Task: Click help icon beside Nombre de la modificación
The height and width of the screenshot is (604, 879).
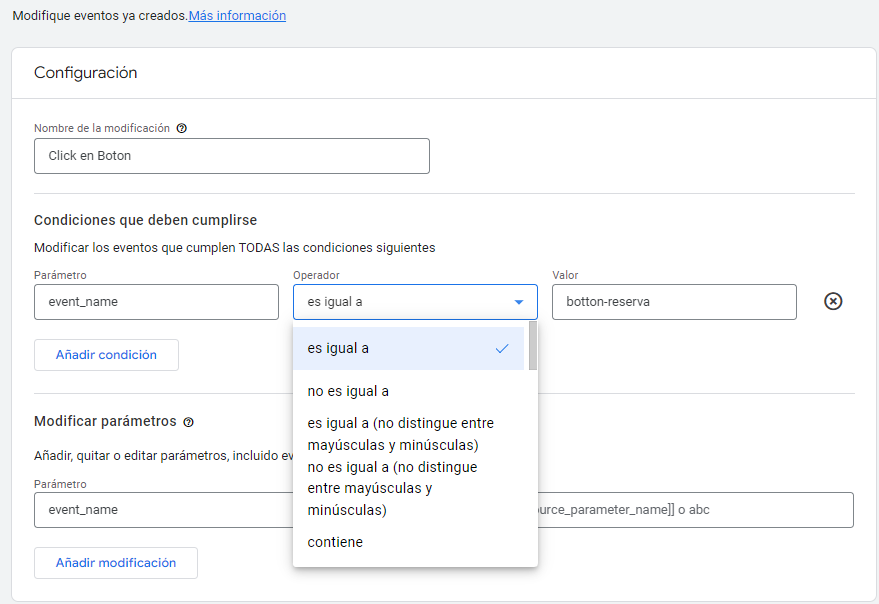Action: pyautogui.click(x=181, y=128)
